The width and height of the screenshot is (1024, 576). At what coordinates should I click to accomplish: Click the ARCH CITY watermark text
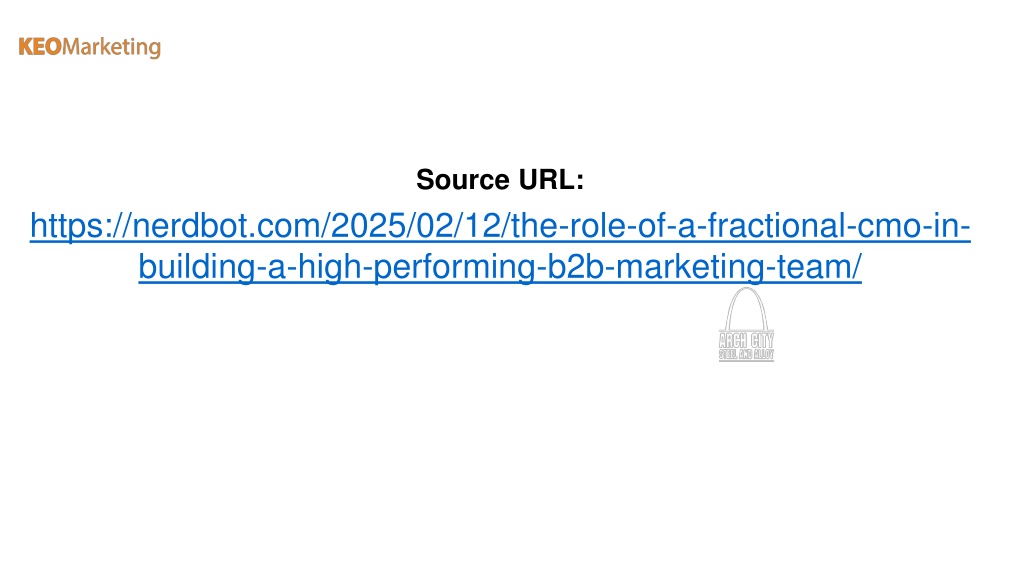click(746, 340)
